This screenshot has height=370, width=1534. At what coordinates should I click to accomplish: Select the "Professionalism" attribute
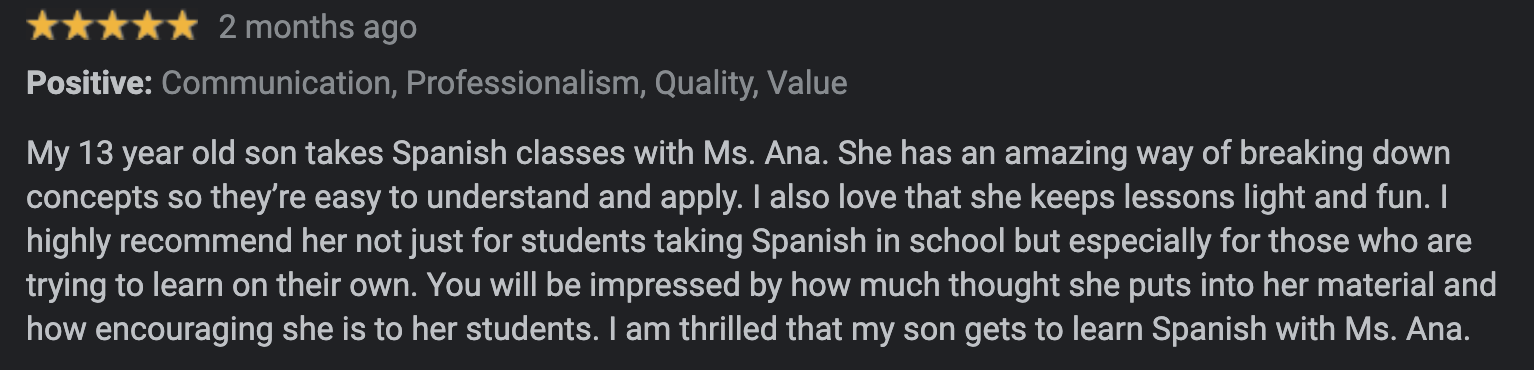524,83
